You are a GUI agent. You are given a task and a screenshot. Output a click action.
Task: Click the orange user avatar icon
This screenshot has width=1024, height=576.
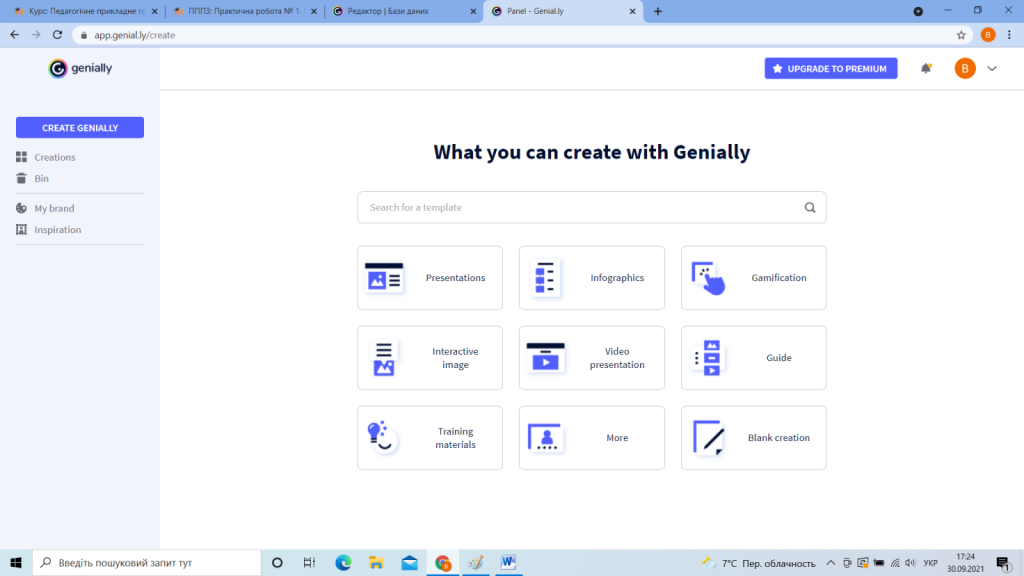[x=965, y=68]
